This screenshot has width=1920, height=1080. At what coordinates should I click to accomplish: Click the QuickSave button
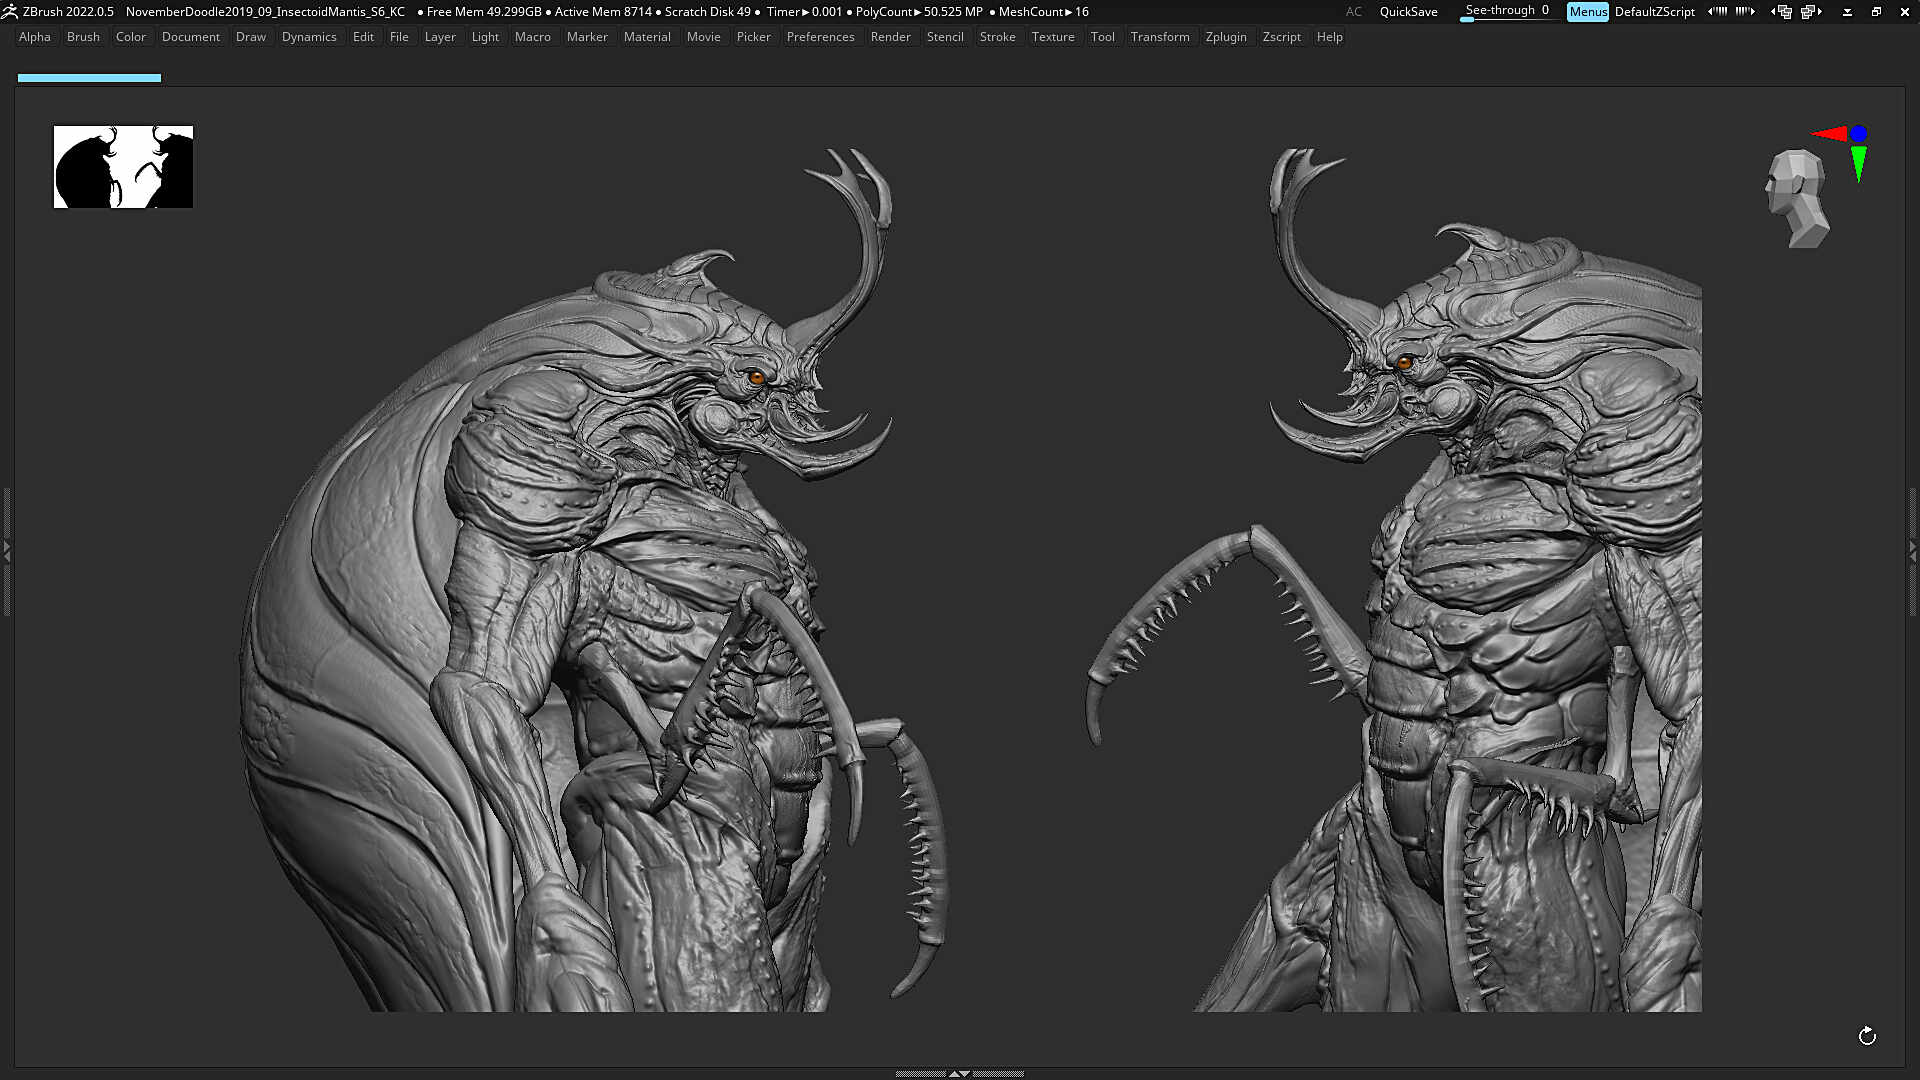[x=1408, y=12]
